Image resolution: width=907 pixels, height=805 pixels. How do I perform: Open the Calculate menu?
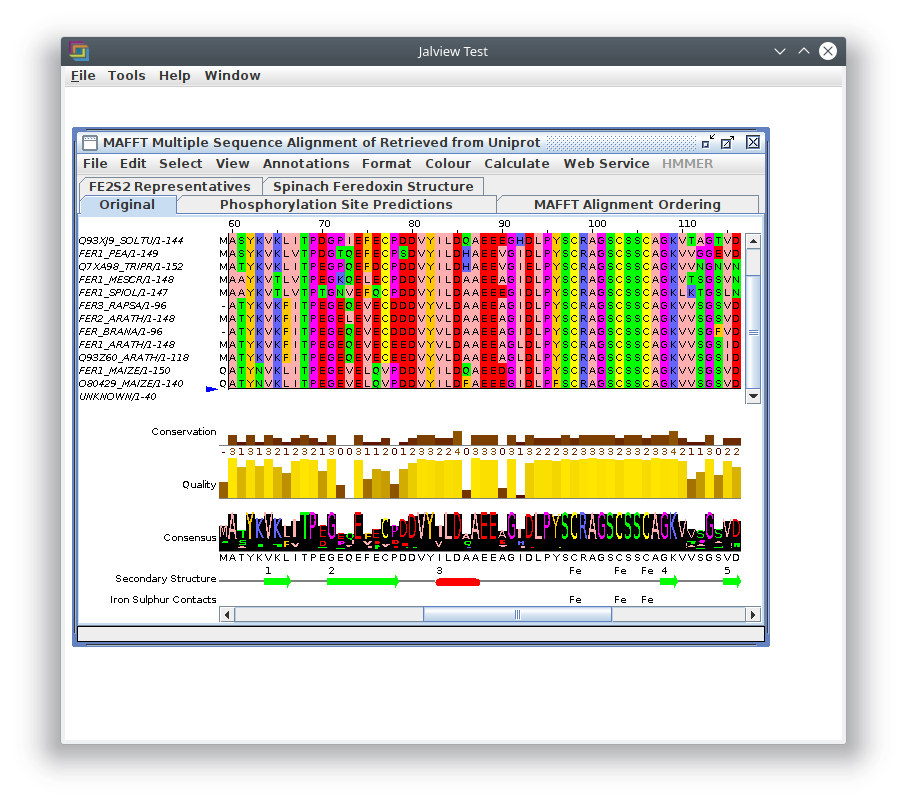pyautogui.click(x=516, y=164)
